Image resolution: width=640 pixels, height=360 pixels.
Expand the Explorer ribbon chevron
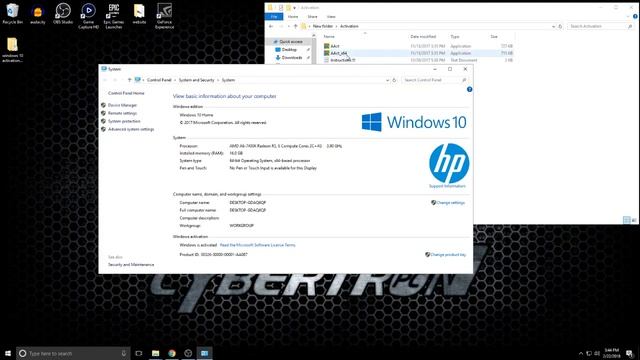point(628,17)
